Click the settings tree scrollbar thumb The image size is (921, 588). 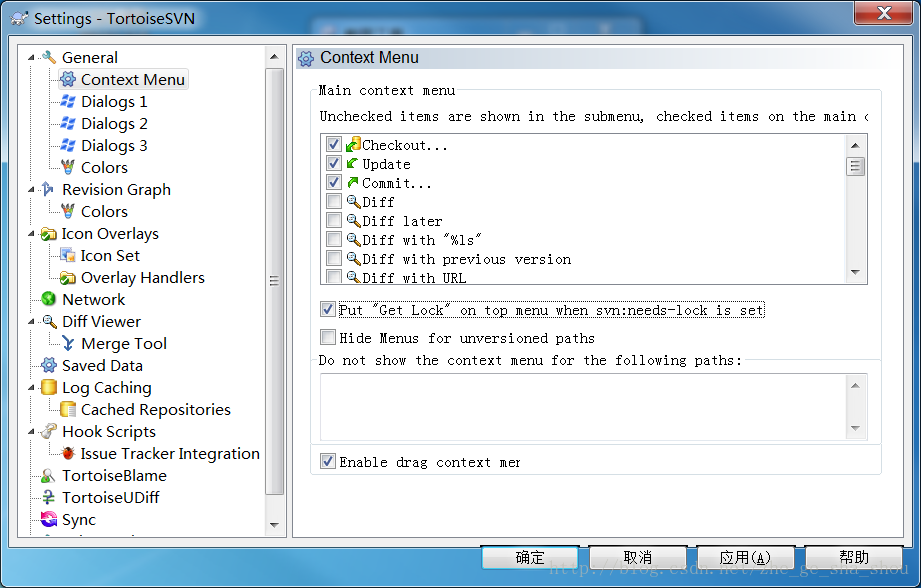[x=274, y=281]
